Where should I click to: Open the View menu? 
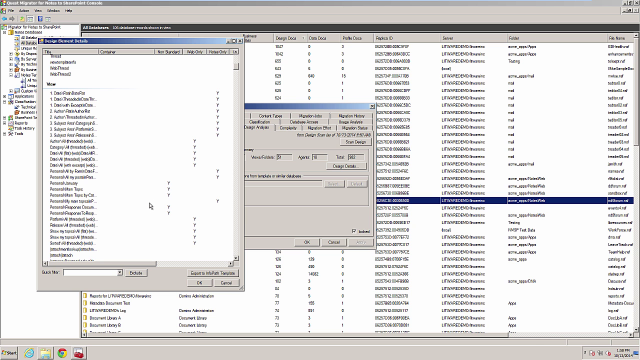pos(38,11)
